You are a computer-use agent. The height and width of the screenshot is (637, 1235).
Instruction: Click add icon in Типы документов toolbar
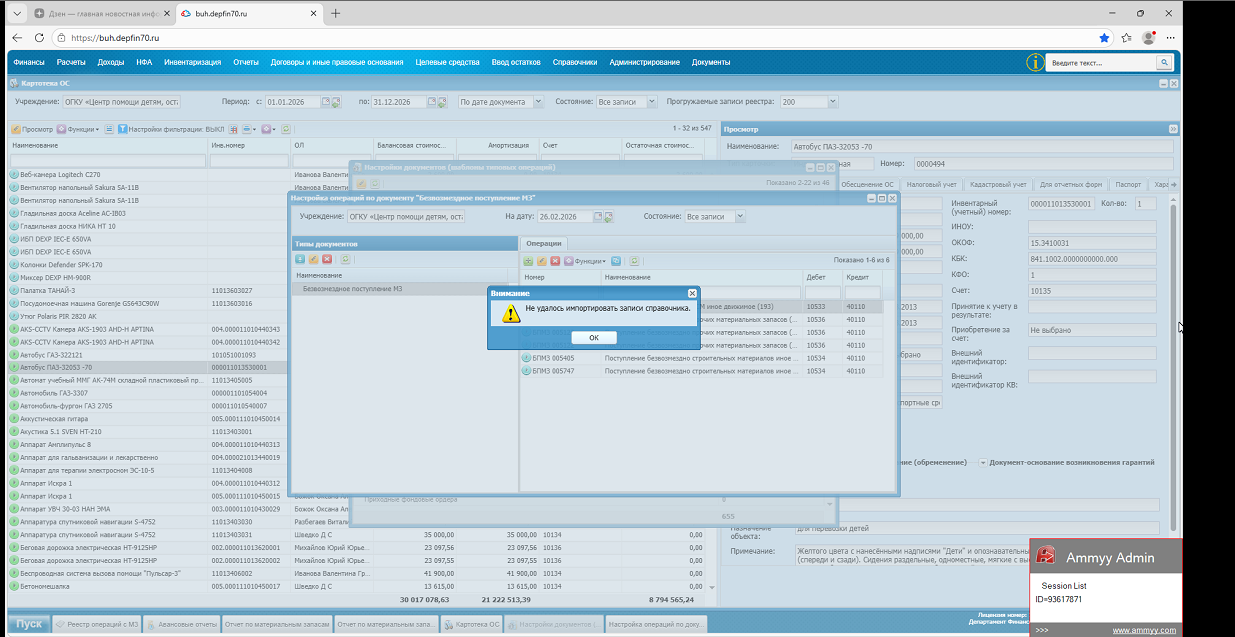coord(299,259)
